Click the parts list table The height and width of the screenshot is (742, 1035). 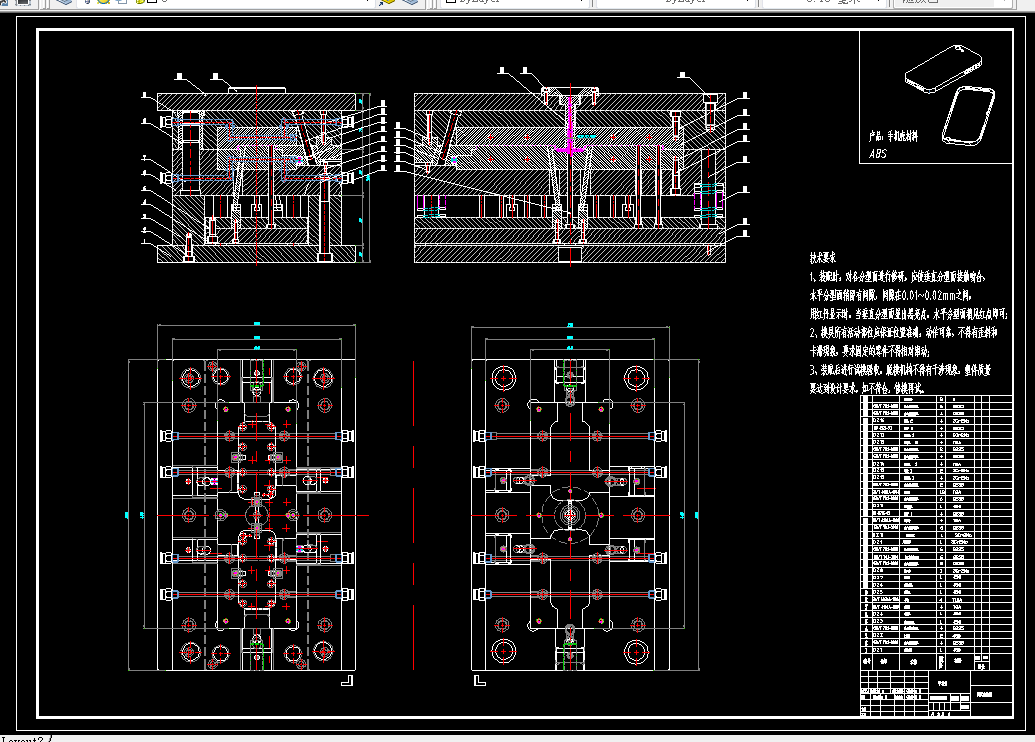coord(936,532)
